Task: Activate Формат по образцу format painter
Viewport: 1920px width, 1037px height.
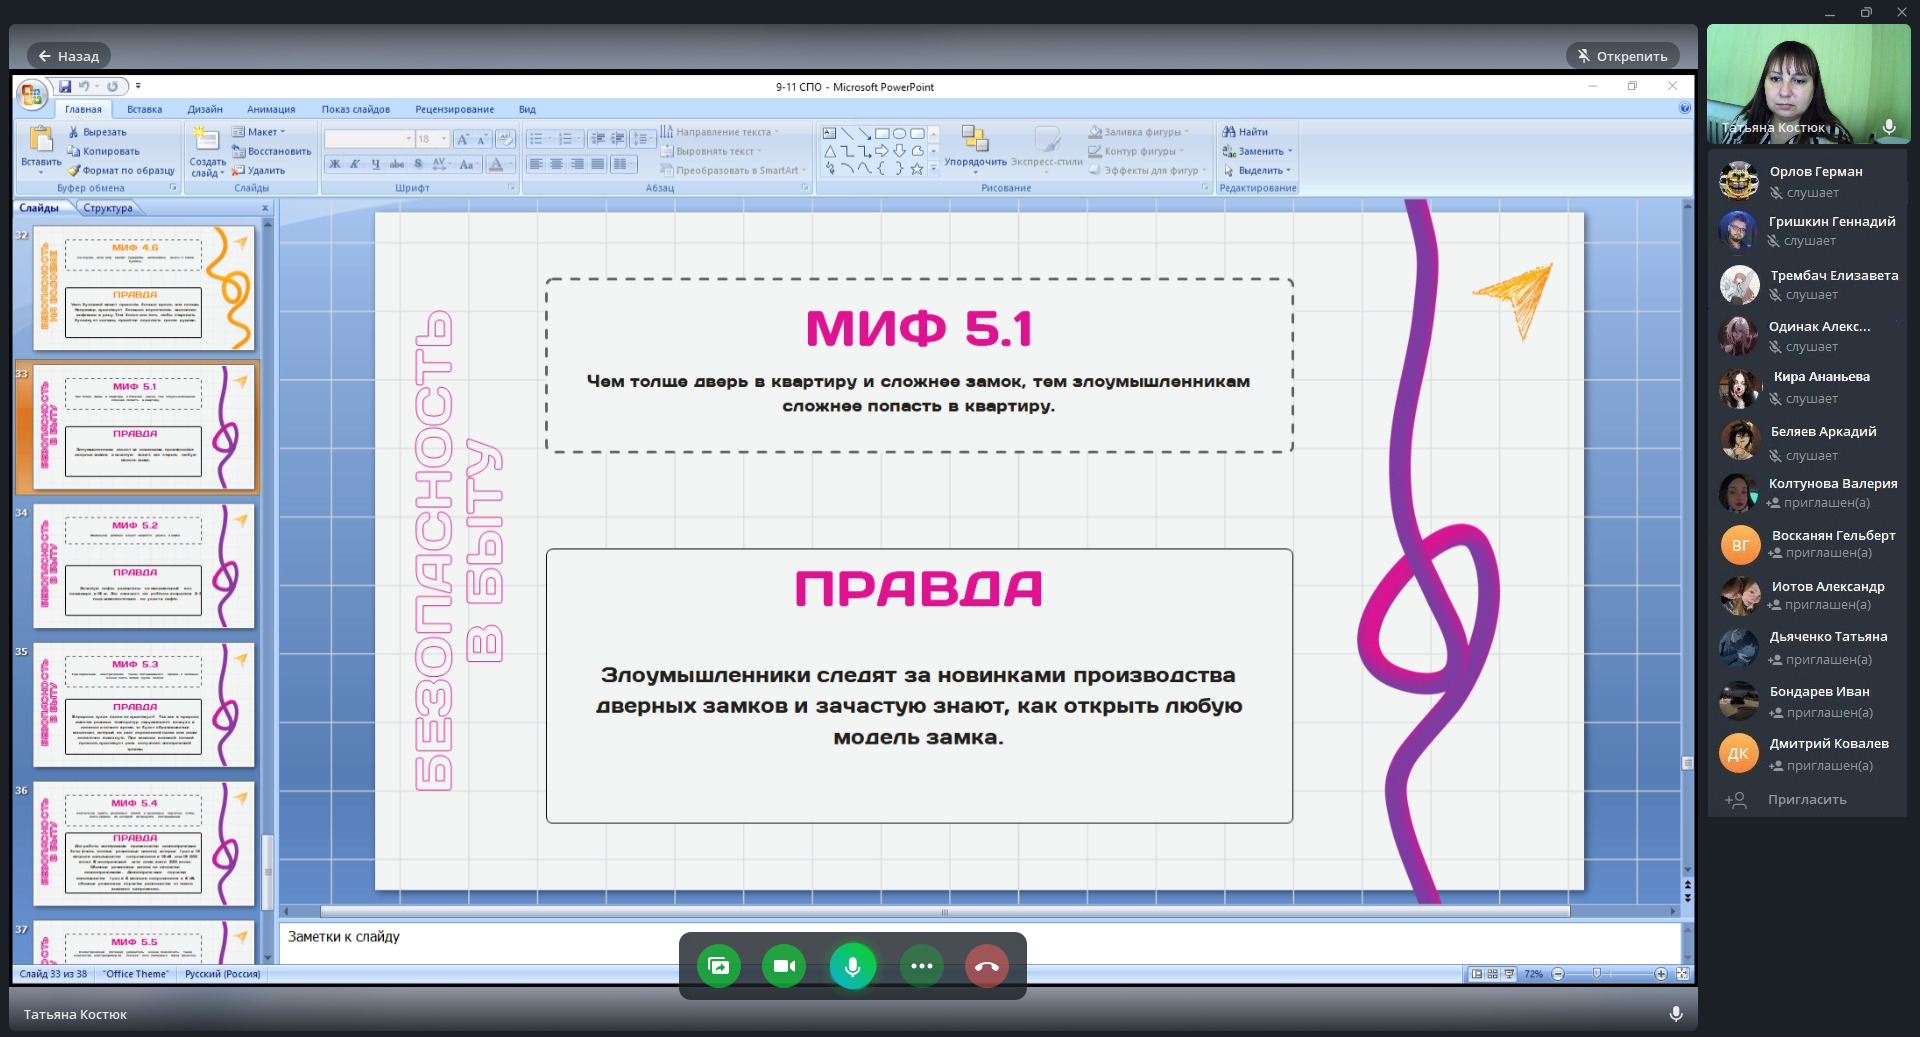Action: pos(121,170)
